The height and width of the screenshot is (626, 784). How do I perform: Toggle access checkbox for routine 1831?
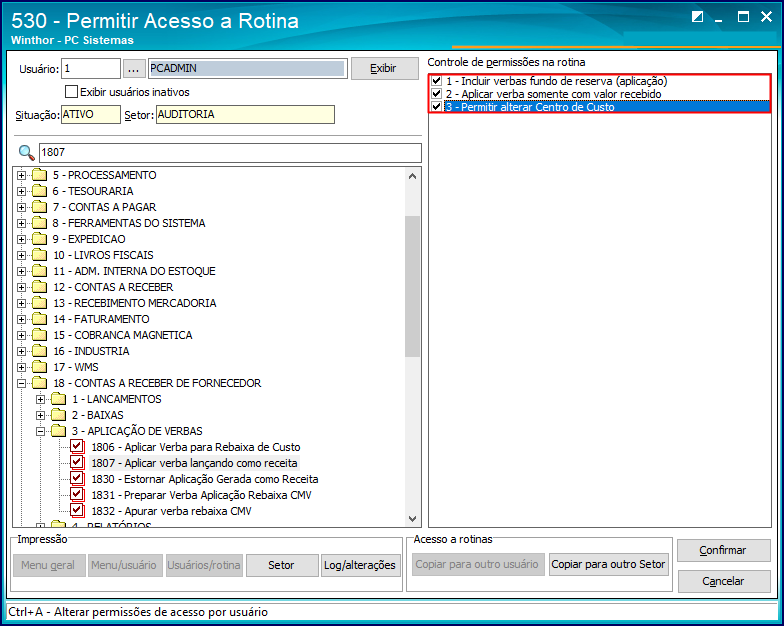77,494
